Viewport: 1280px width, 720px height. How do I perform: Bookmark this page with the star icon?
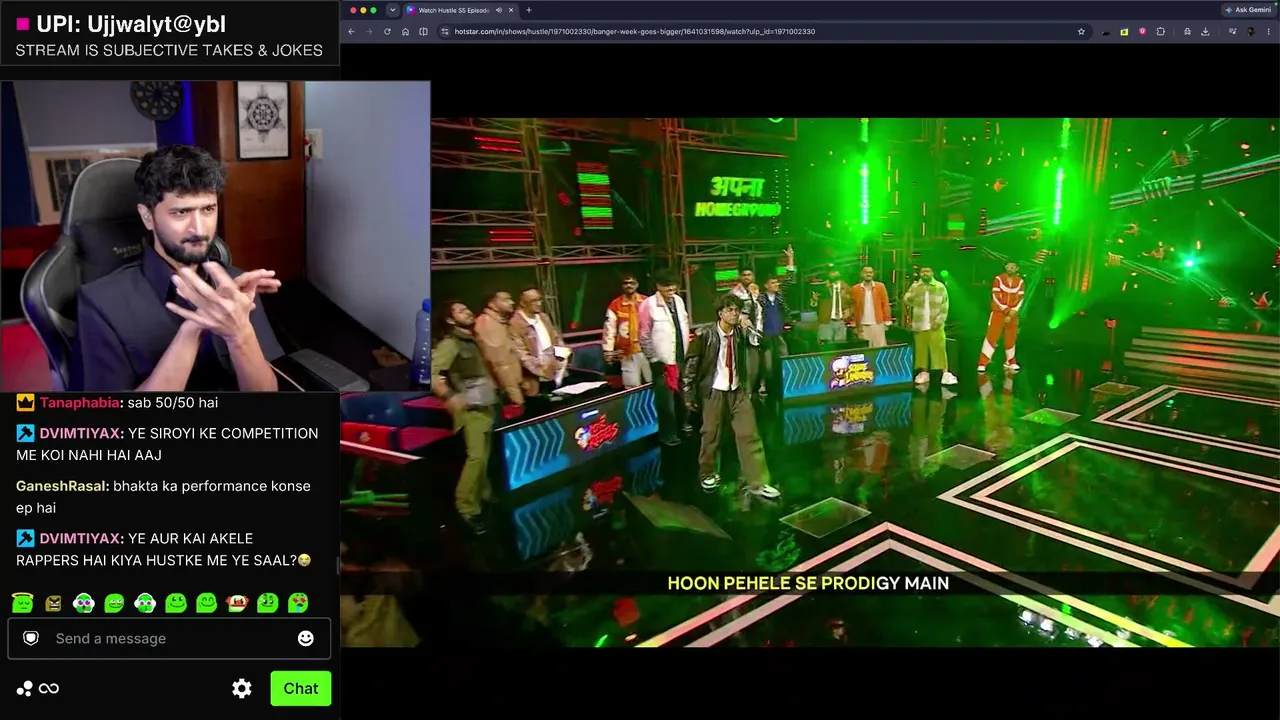point(1081,32)
